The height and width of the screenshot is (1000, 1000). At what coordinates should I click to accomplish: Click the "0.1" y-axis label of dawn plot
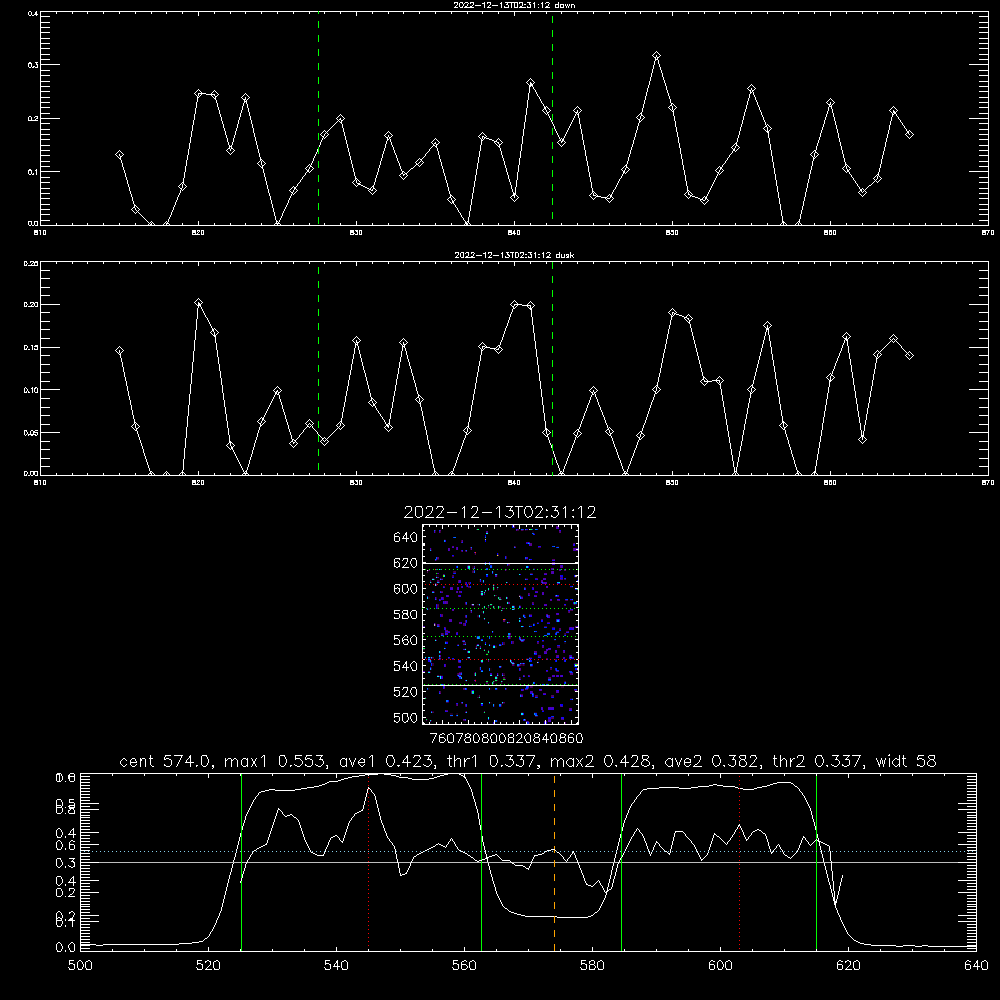[31, 172]
